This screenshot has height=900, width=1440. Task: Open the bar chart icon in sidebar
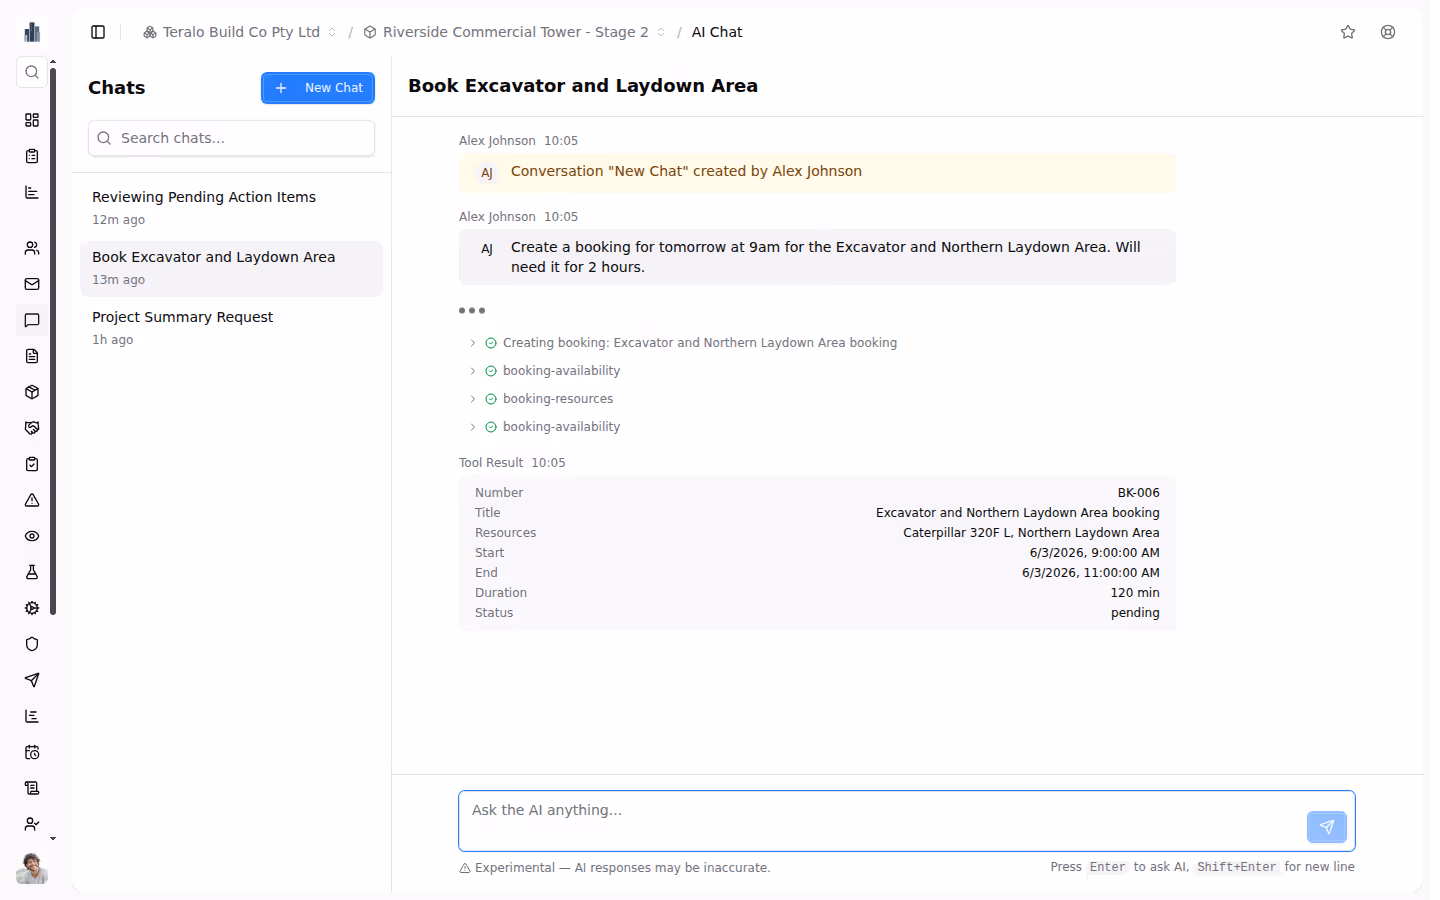(x=32, y=192)
